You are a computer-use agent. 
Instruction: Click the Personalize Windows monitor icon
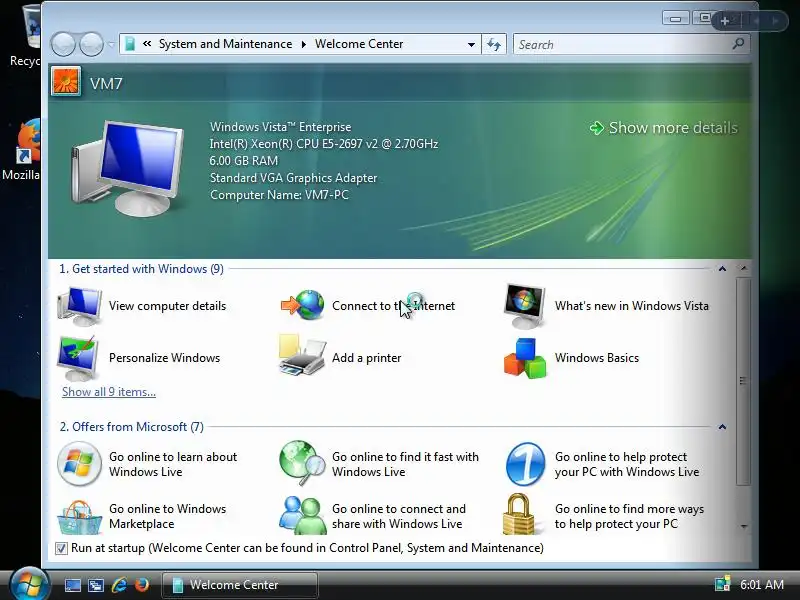click(78, 358)
